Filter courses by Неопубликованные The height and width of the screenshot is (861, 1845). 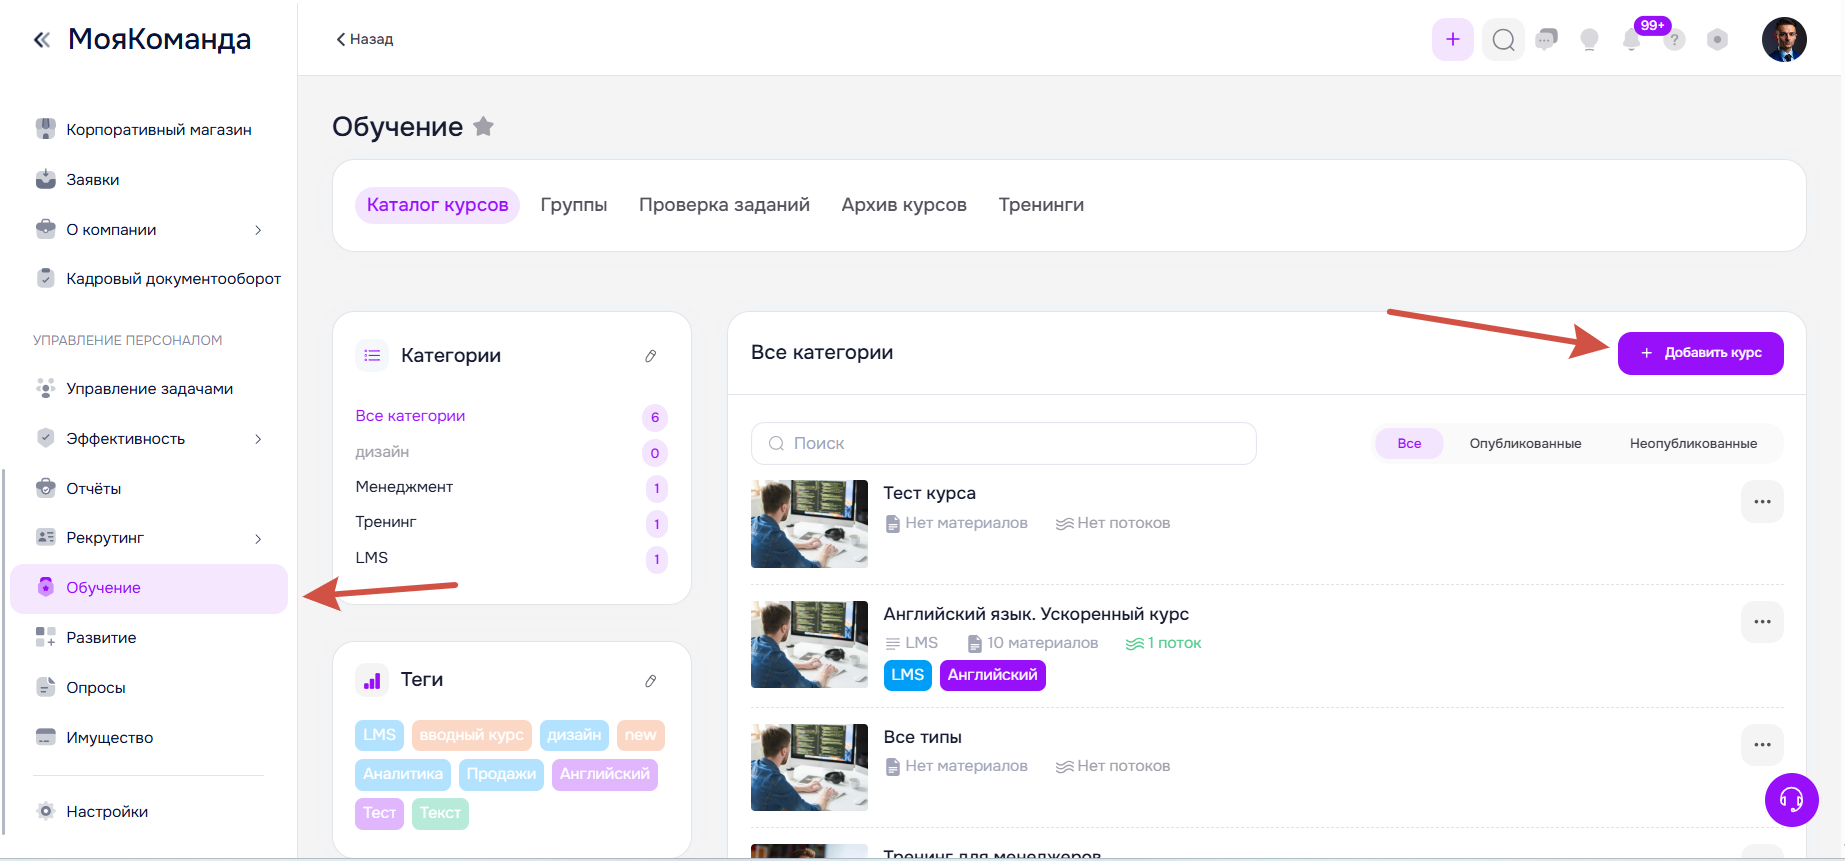click(1693, 444)
